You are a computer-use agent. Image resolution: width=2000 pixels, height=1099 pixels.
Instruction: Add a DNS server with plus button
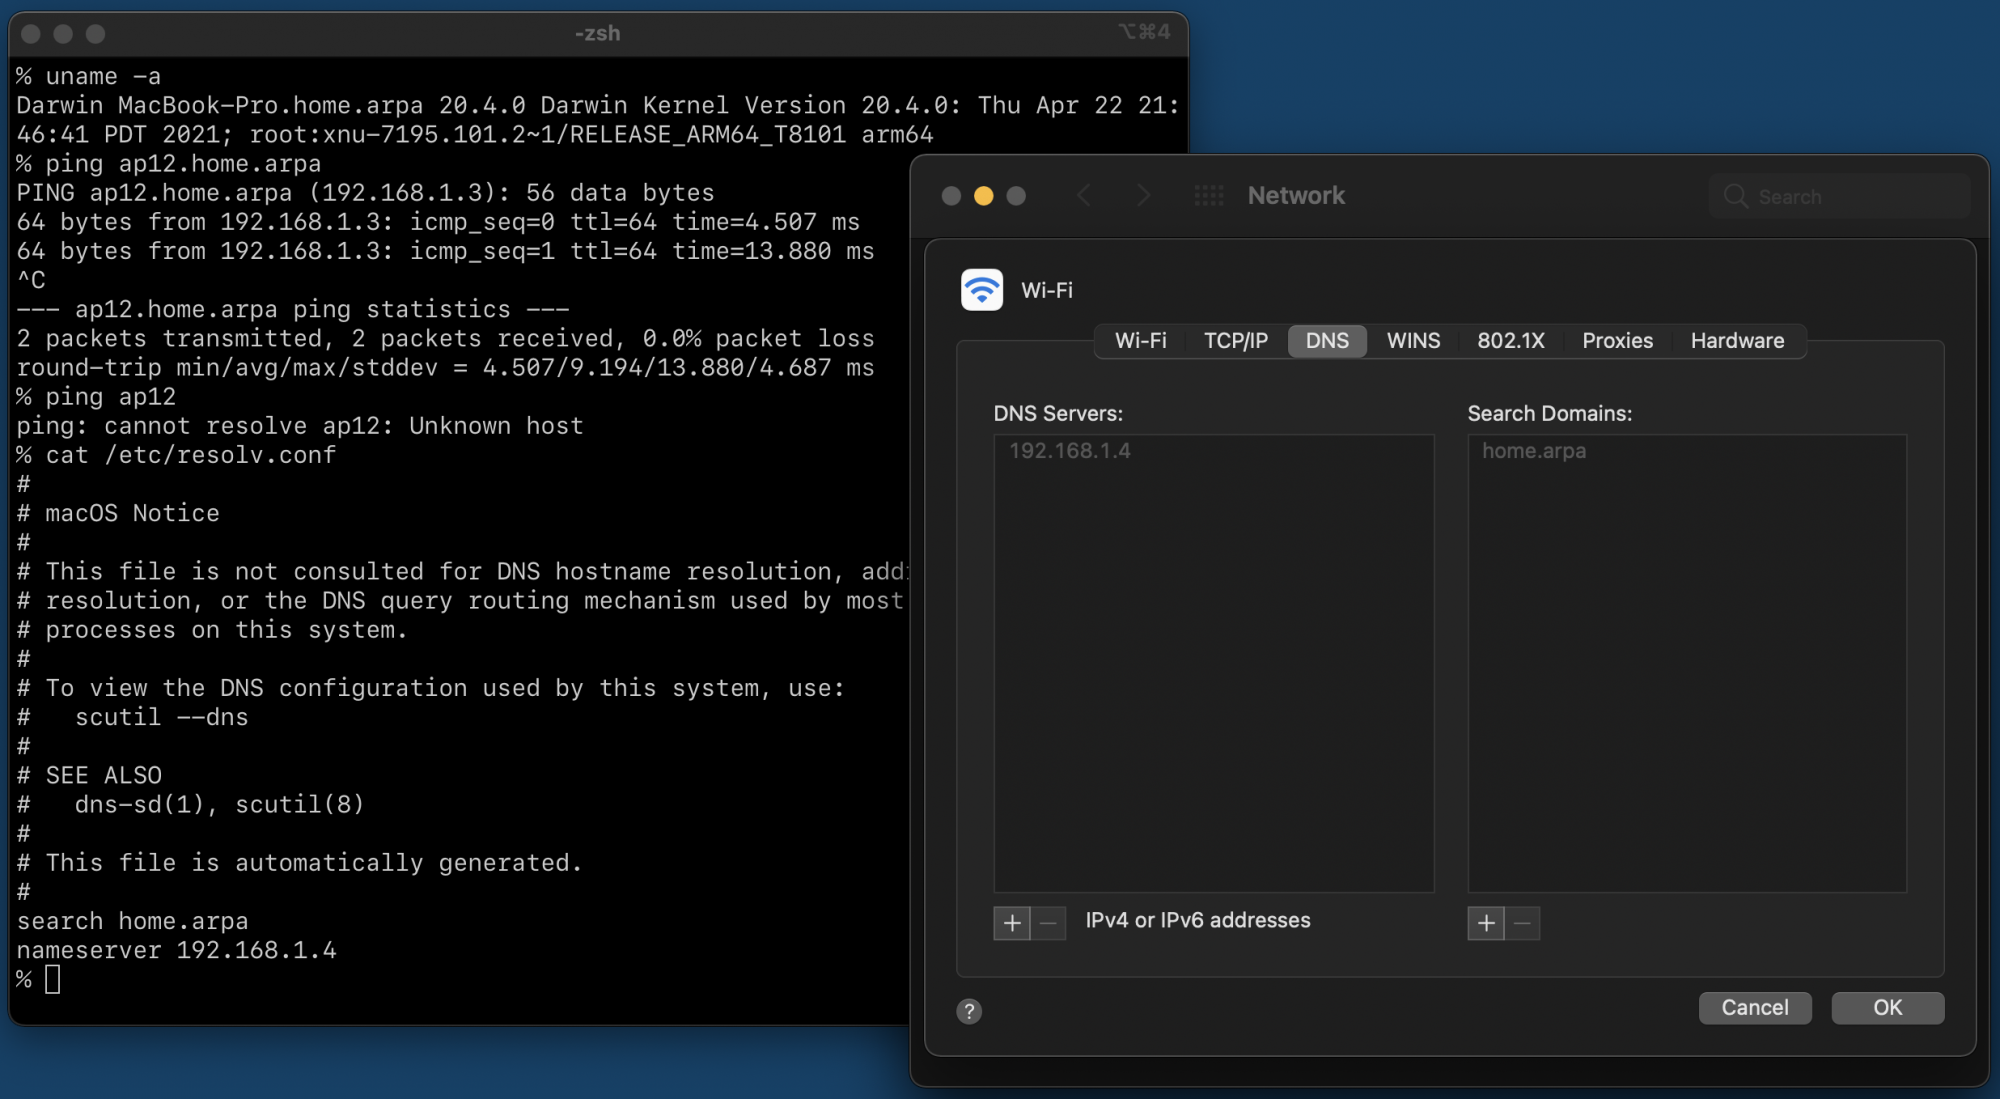[1012, 923]
